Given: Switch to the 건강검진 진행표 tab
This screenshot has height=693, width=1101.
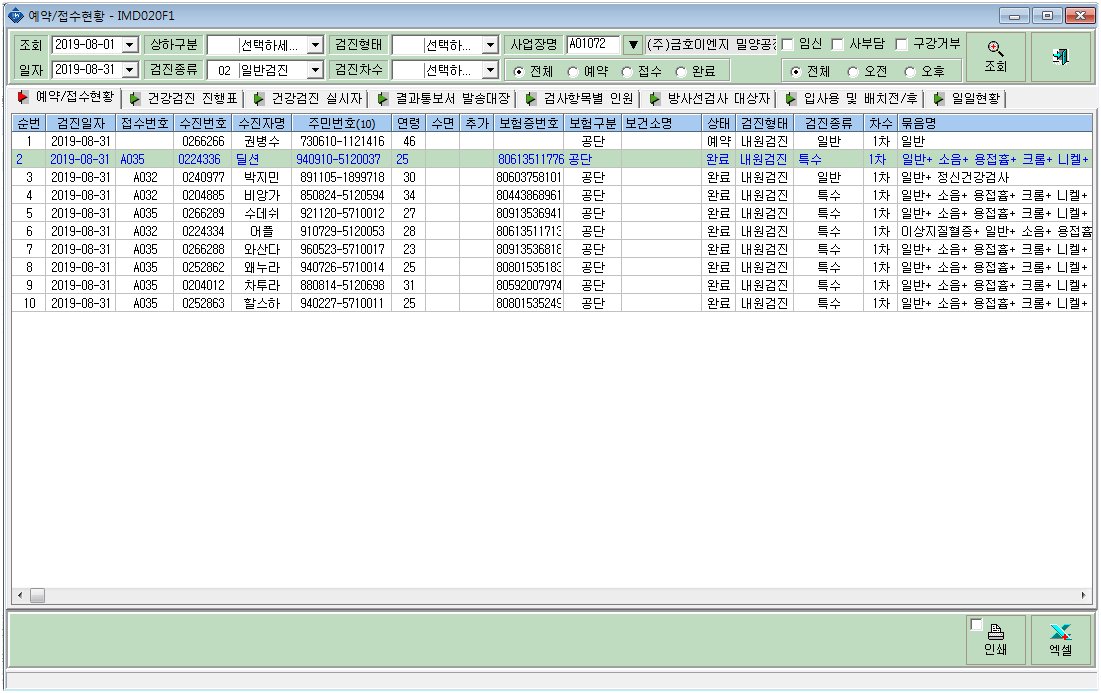Looking at the screenshot, I should (184, 99).
